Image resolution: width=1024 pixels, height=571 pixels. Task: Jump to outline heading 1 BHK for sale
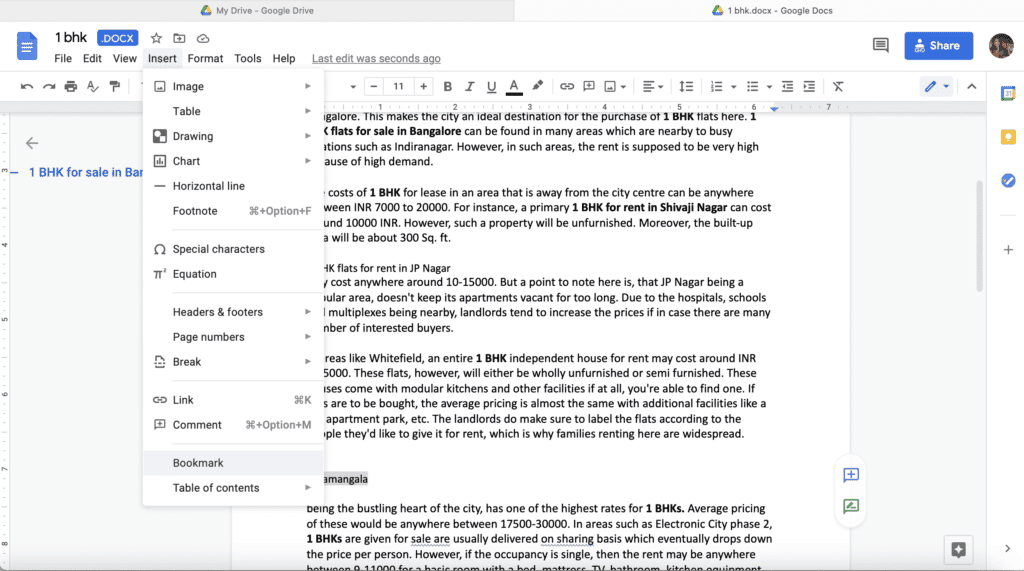pos(86,172)
